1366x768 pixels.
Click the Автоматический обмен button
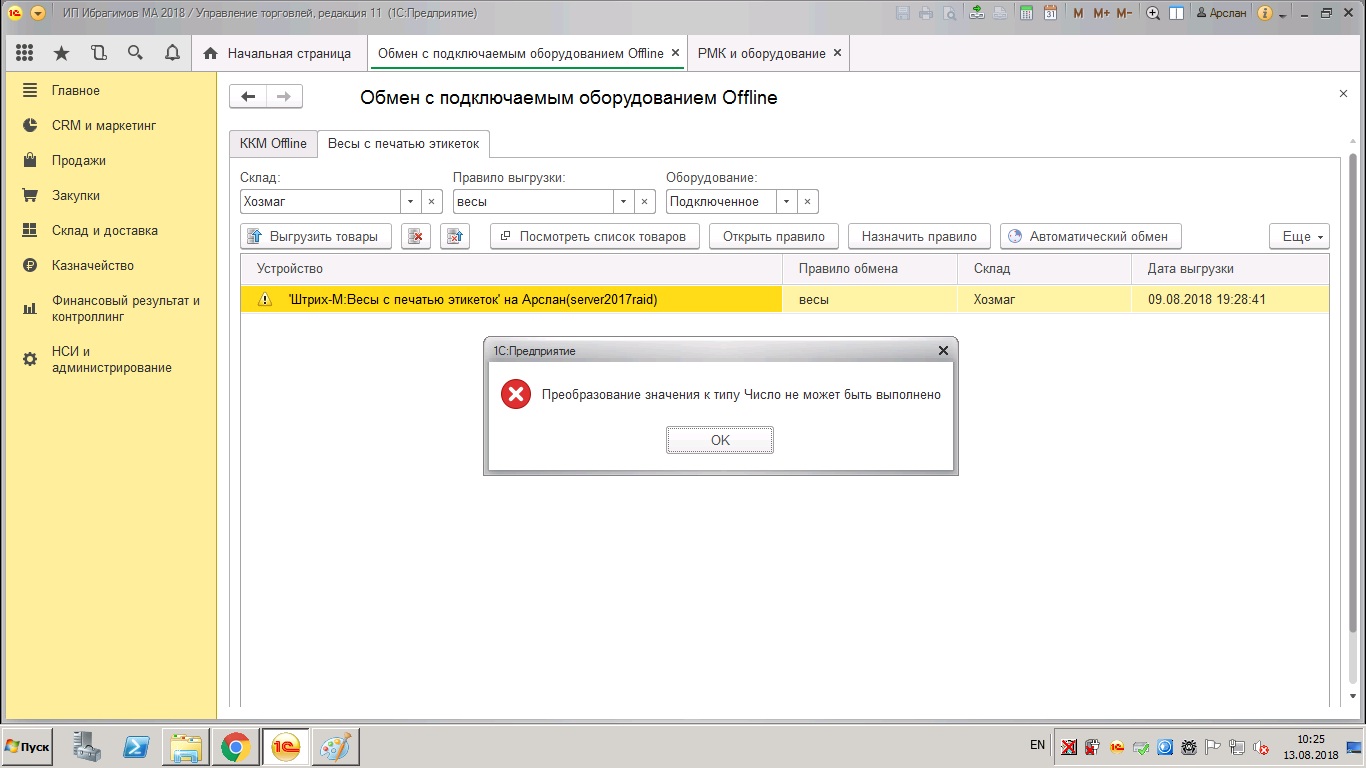click(x=1090, y=236)
